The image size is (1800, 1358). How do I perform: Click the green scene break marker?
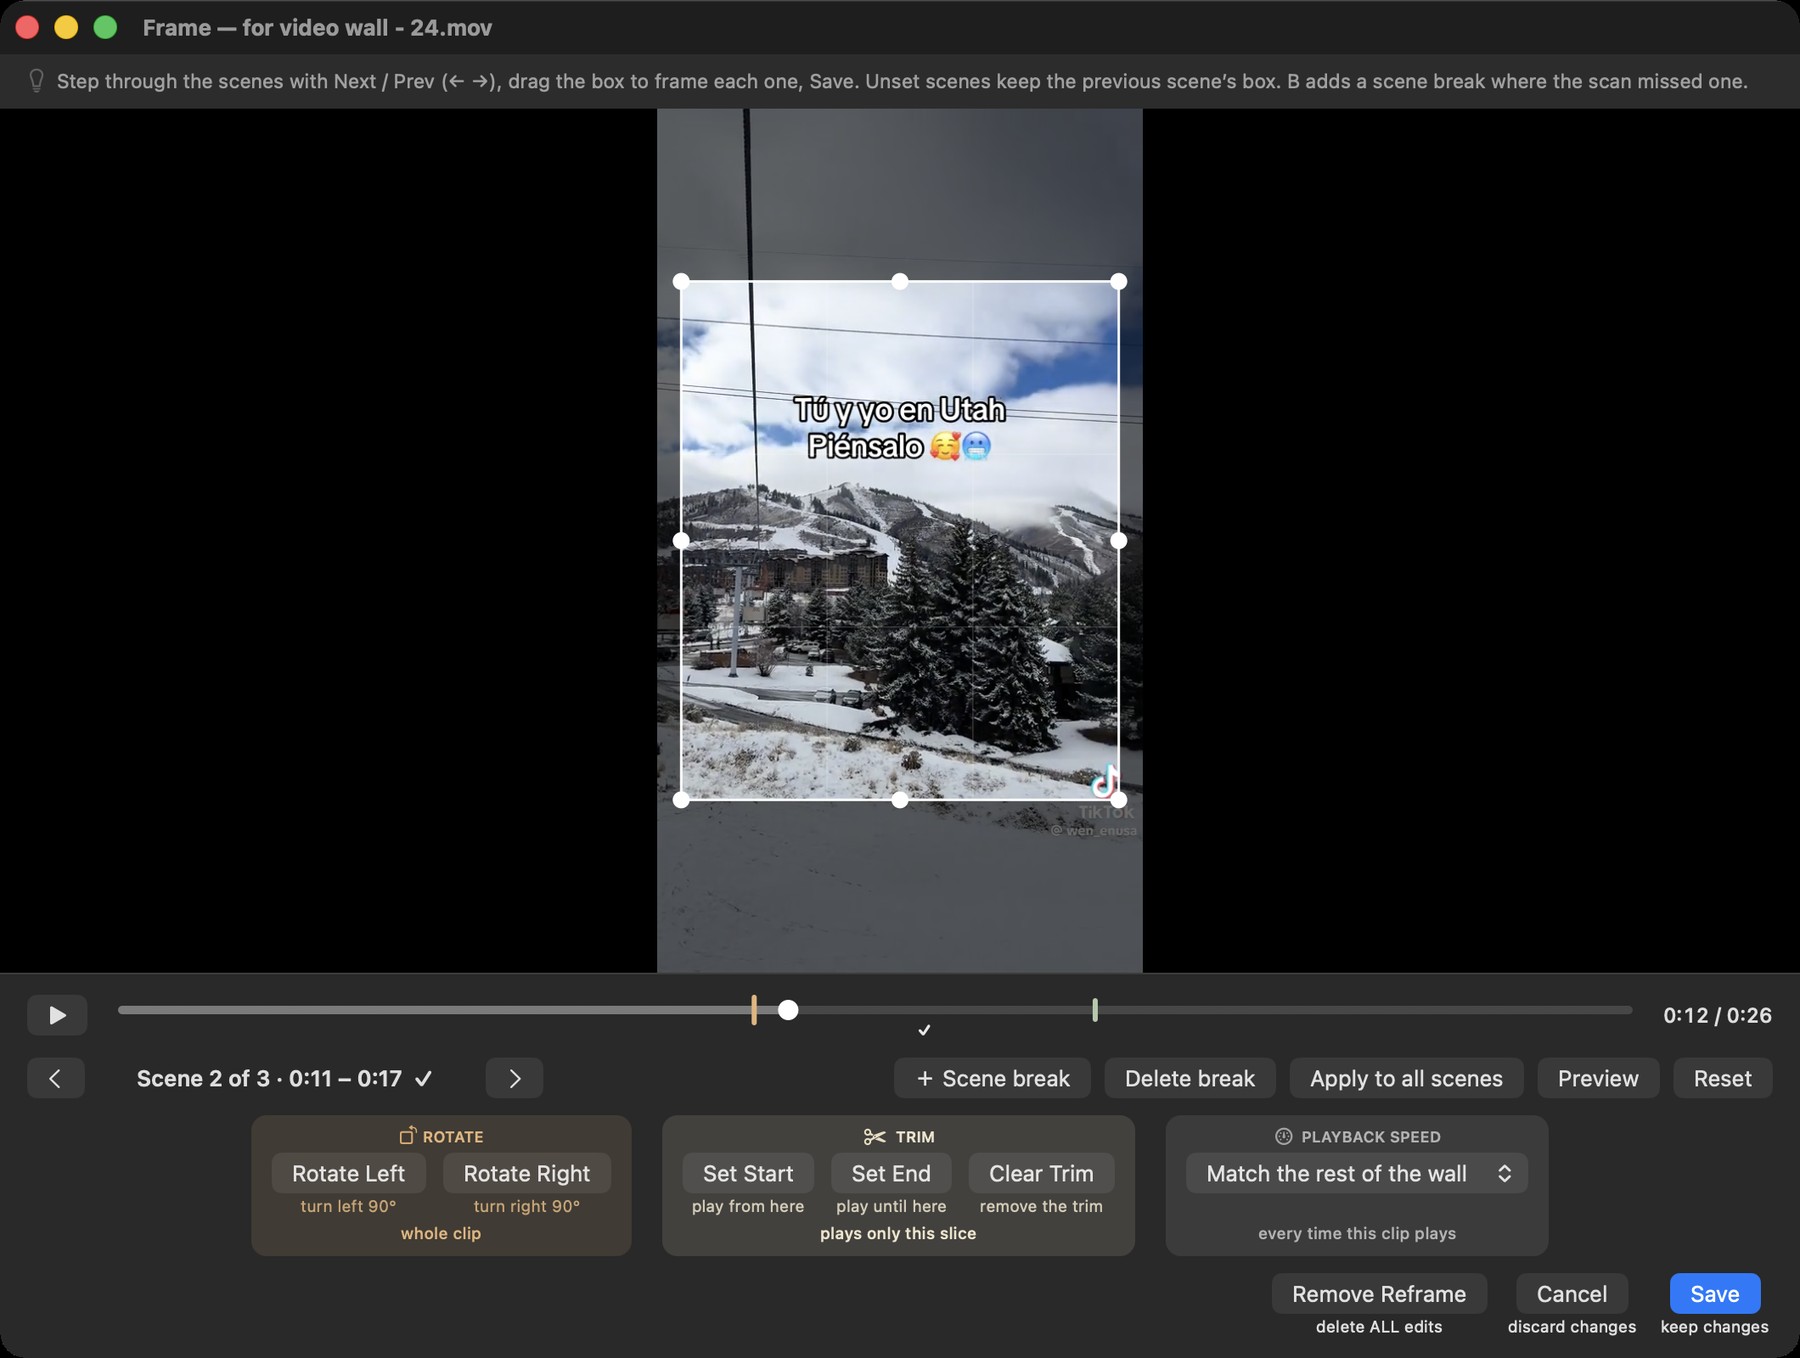click(1095, 1010)
